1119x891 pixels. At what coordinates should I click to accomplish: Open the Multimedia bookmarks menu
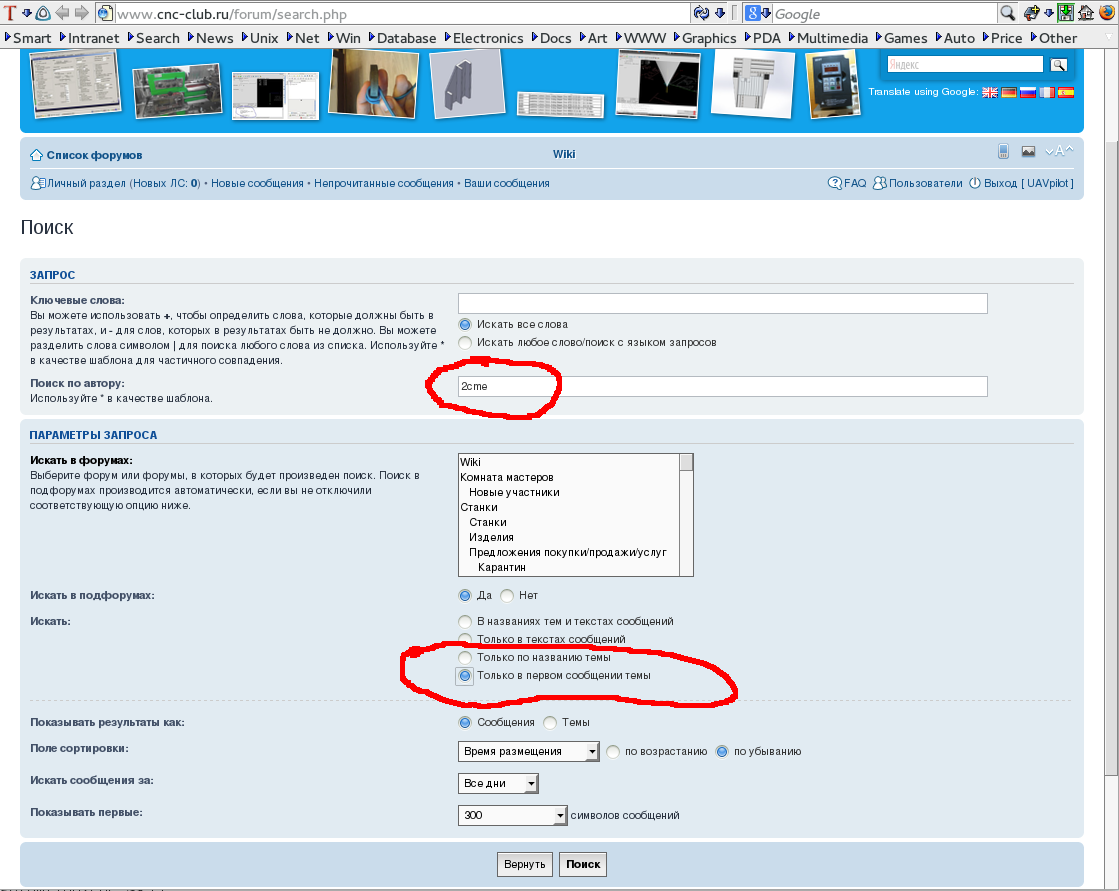829,38
